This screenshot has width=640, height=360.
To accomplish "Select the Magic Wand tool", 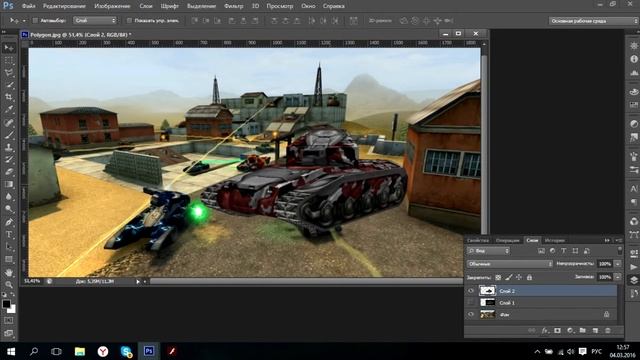I will [x=9, y=85].
